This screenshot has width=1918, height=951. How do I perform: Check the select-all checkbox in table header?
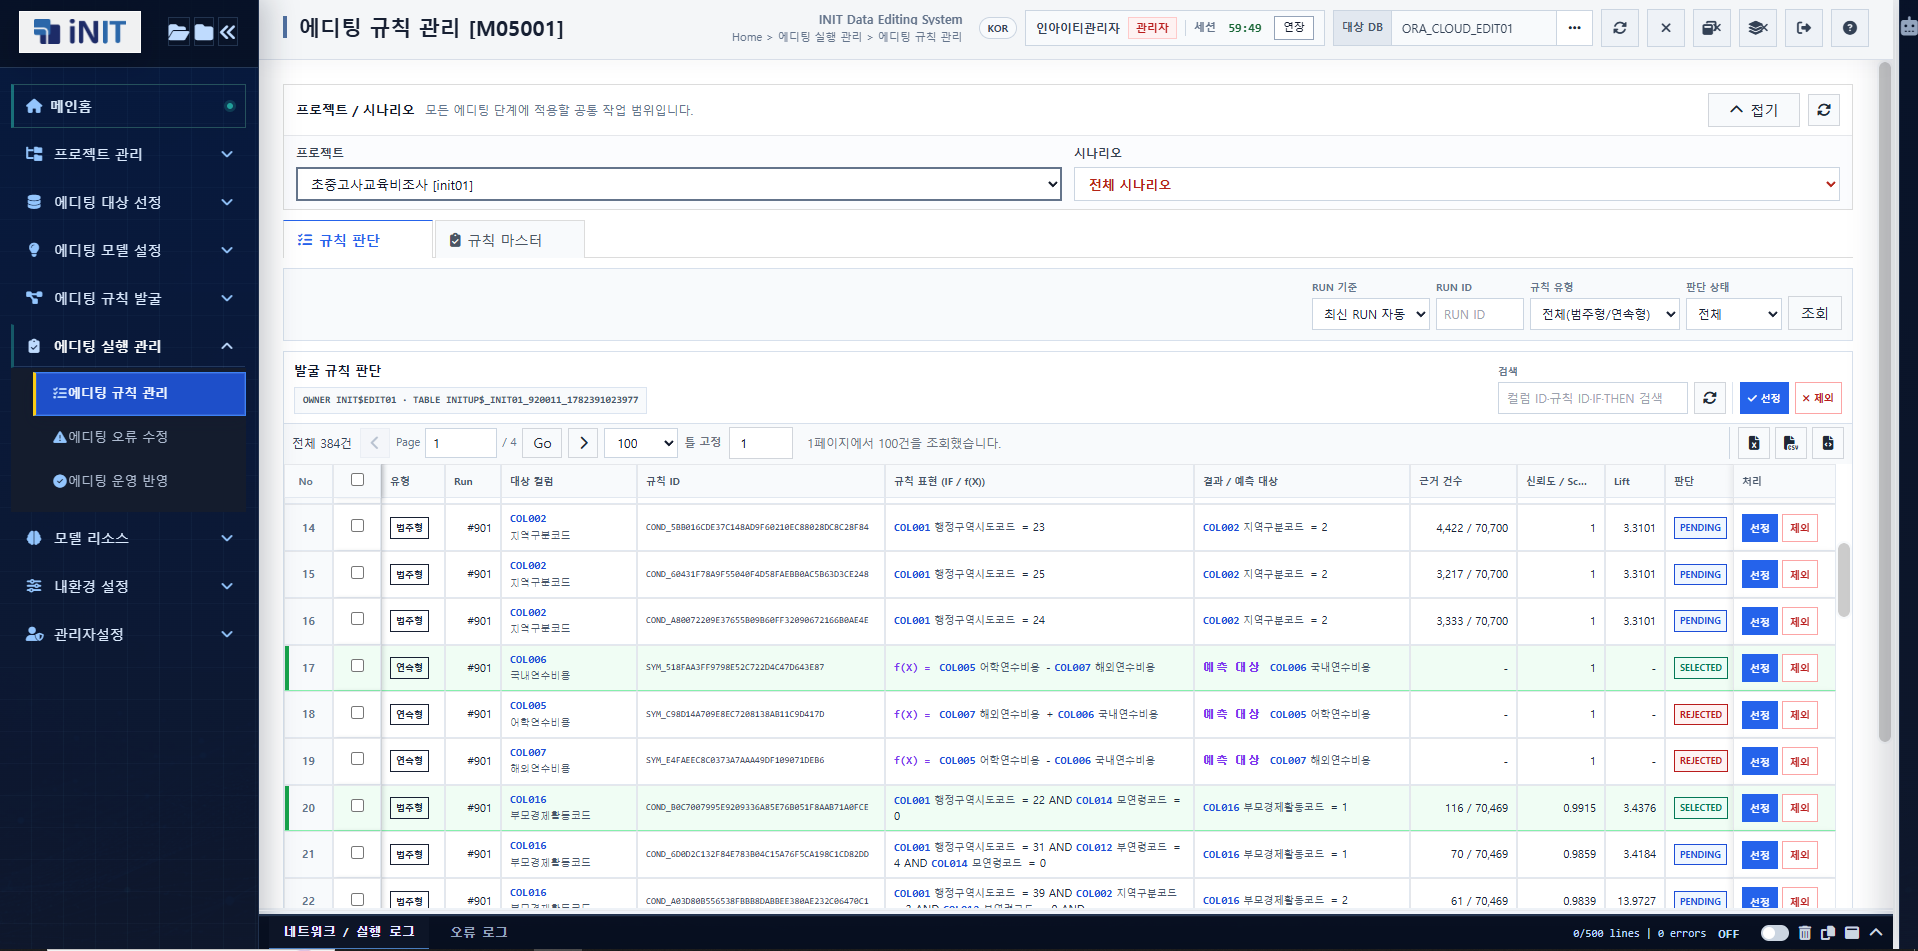pyautogui.click(x=357, y=480)
